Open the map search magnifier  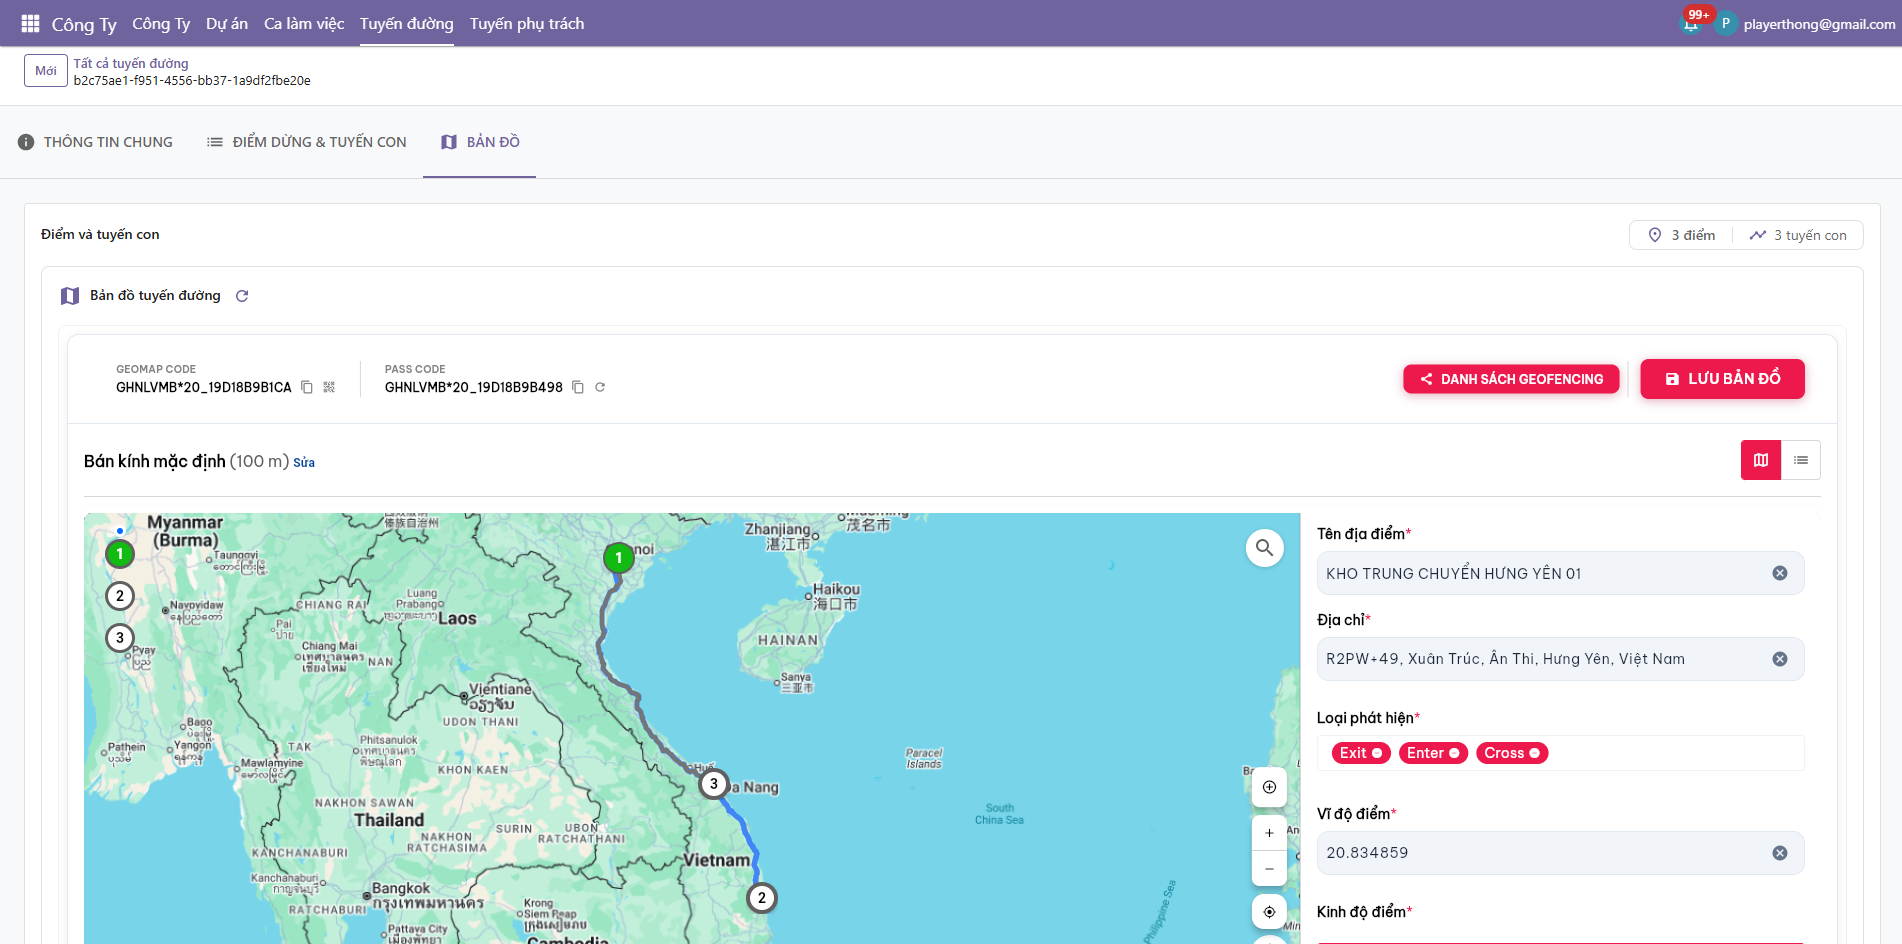click(x=1264, y=548)
